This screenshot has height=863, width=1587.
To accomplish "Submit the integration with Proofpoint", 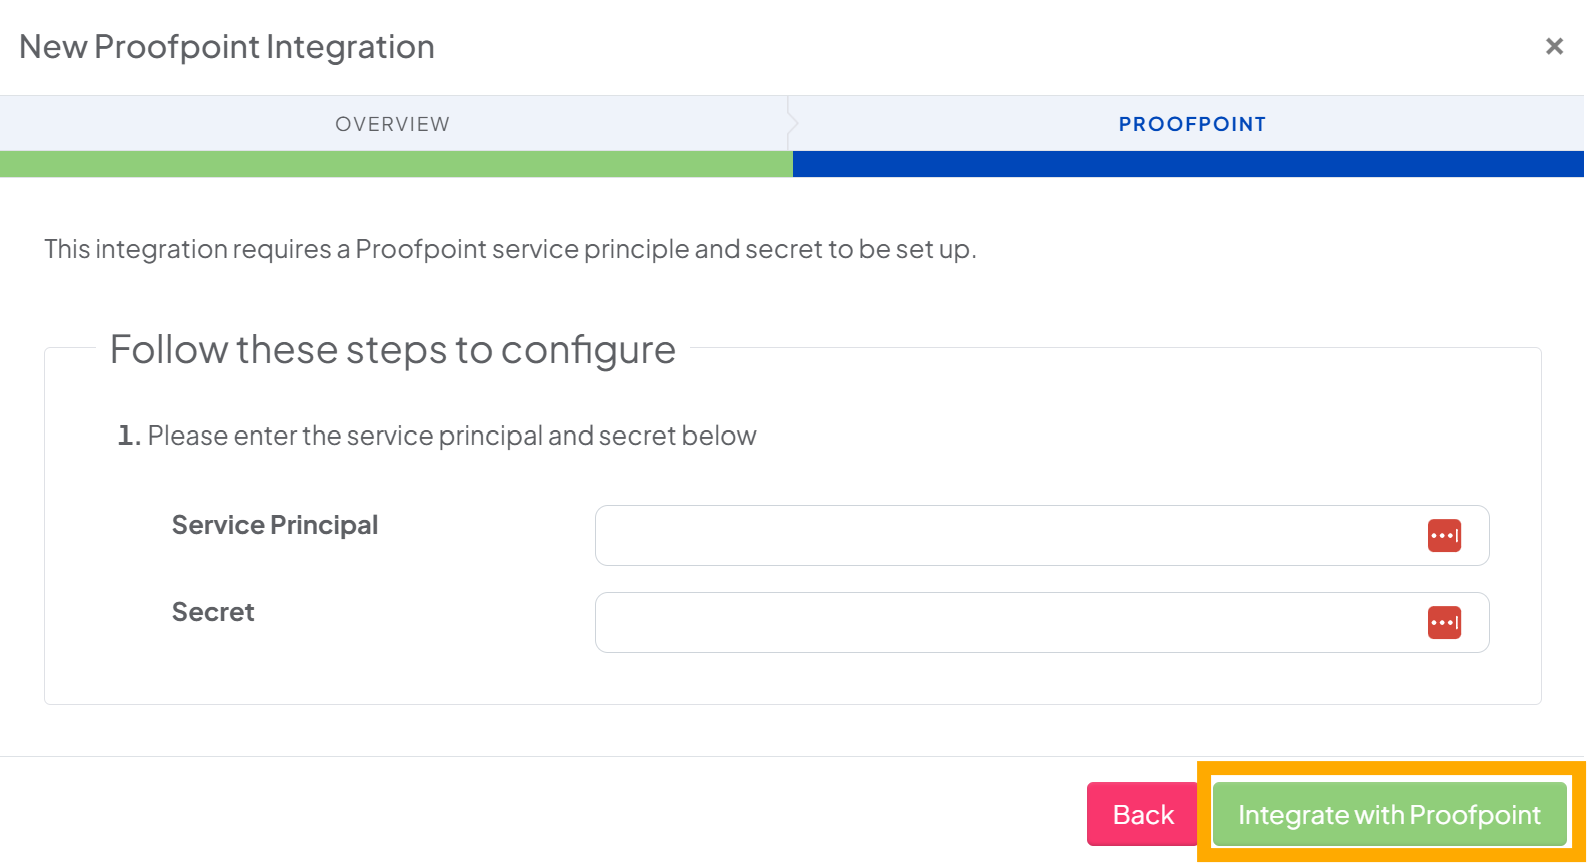I will 1387,814.
